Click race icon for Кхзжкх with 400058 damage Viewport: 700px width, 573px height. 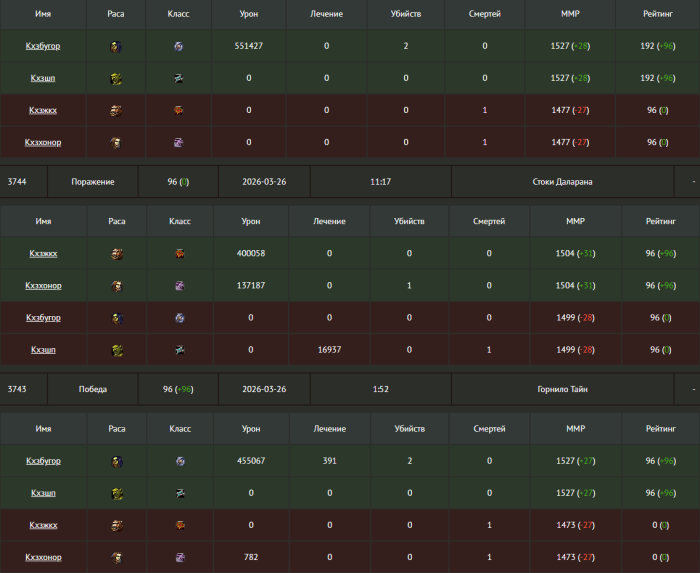(x=117, y=254)
